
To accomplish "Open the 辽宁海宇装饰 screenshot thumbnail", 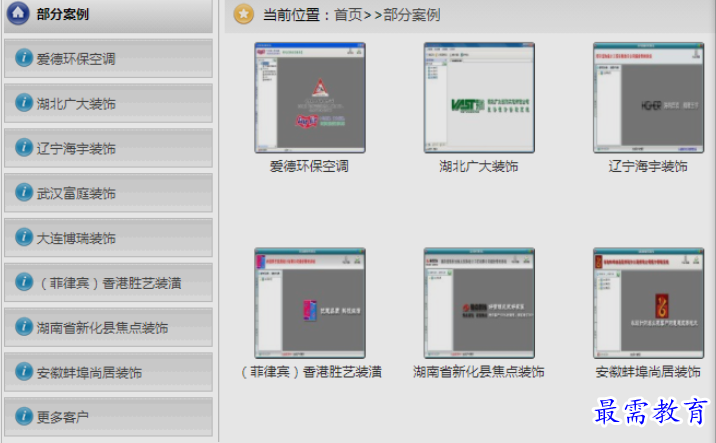I will 648,98.
